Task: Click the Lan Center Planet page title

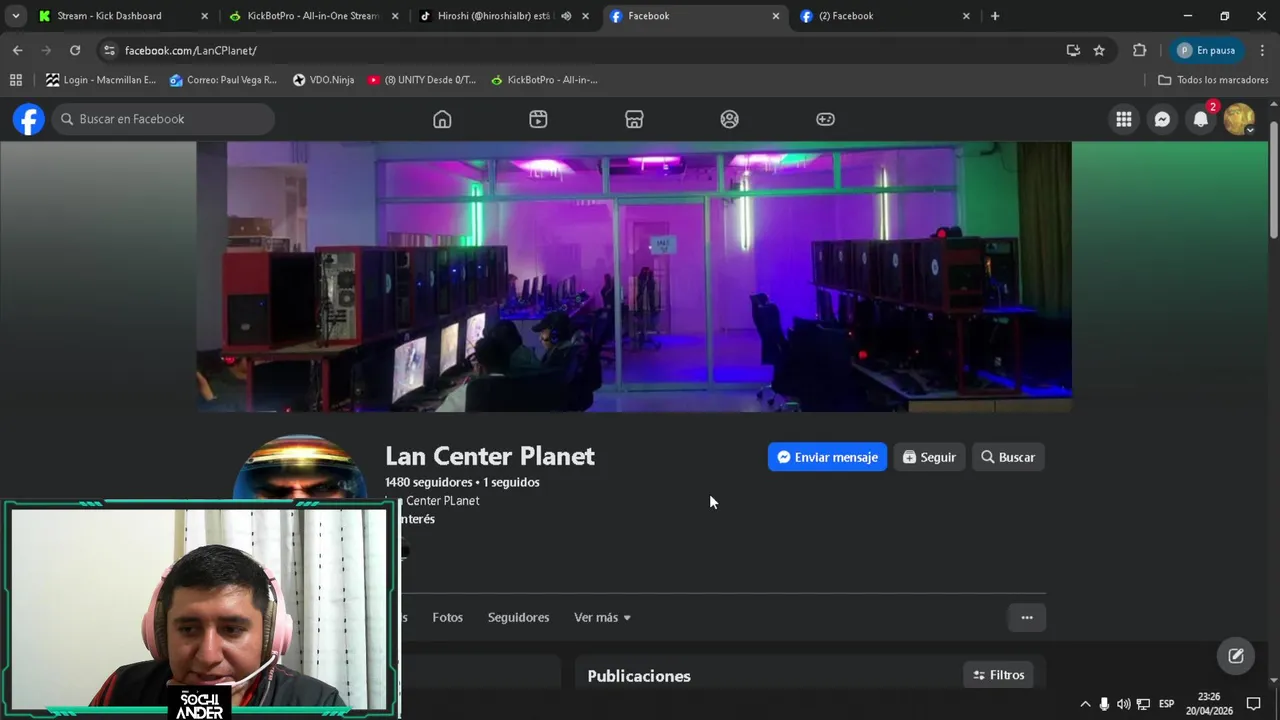Action: click(490, 456)
